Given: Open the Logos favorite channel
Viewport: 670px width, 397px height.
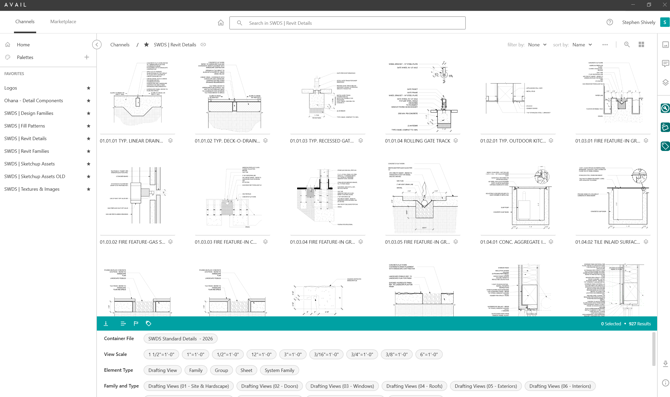Looking at the screenshot, I should (11, 88).
